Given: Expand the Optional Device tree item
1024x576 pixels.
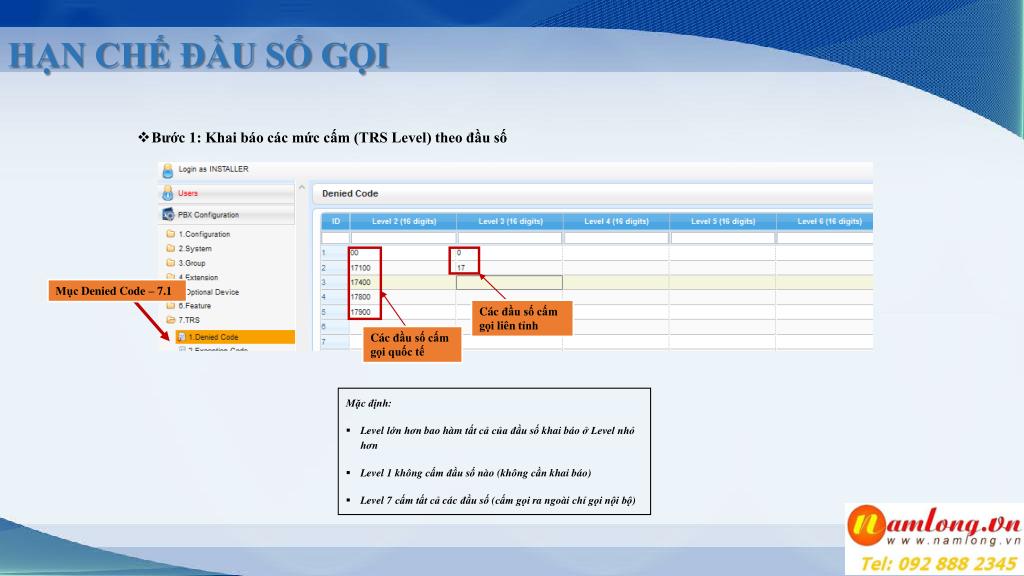Looking at the screenshot, I should tap(213, 292).
